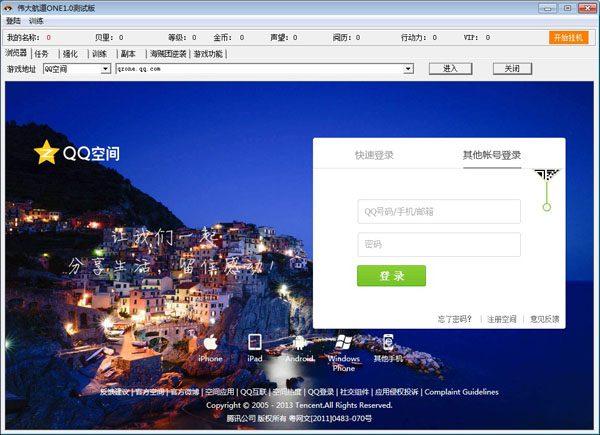Open the 官方空间 footer link
Image resolution: width=600 pixels, height=435 pixels.
[150, 392]
